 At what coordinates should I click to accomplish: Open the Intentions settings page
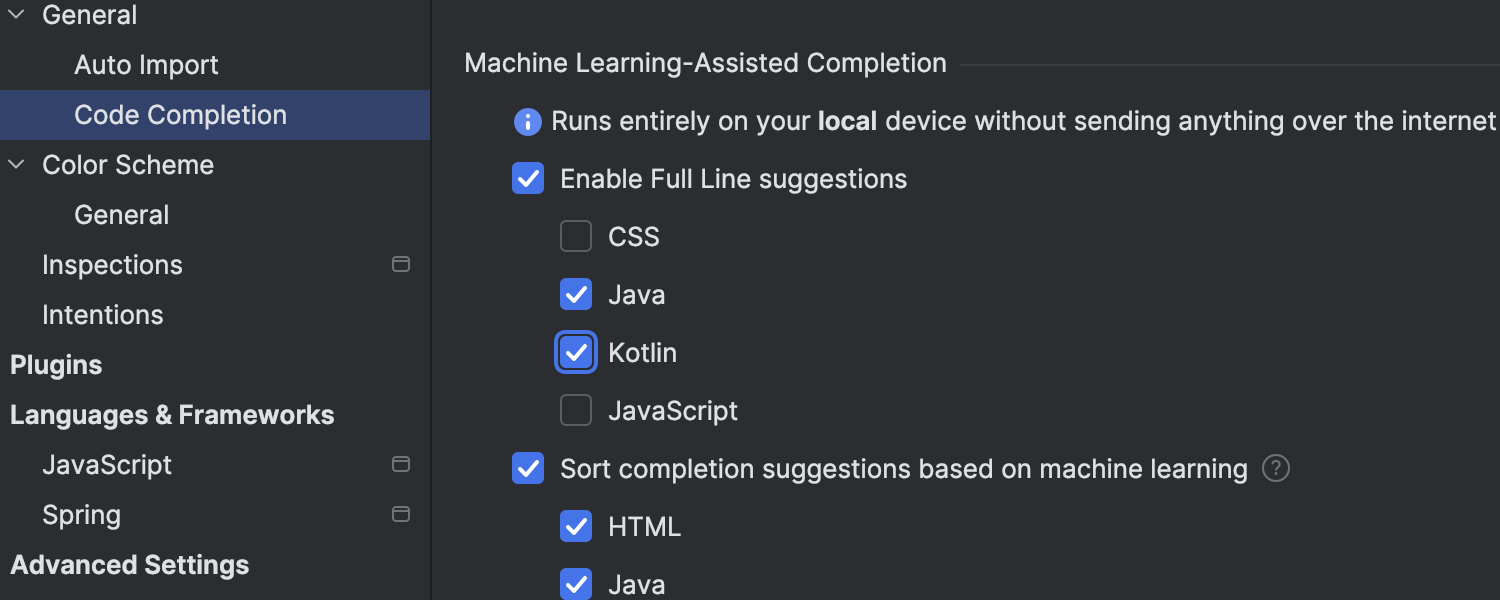coord(102,315)
